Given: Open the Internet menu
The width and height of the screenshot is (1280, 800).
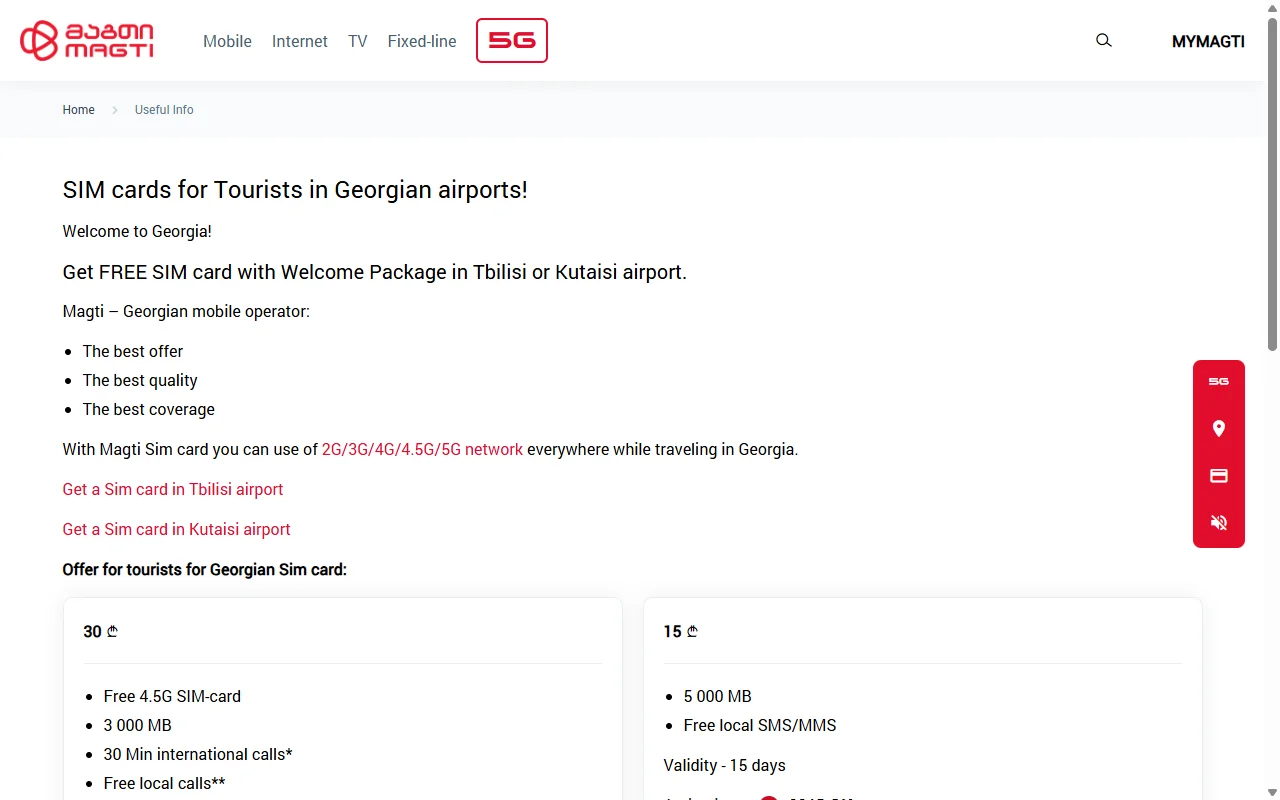Looking at the screenshot, I should pos(300,41).
